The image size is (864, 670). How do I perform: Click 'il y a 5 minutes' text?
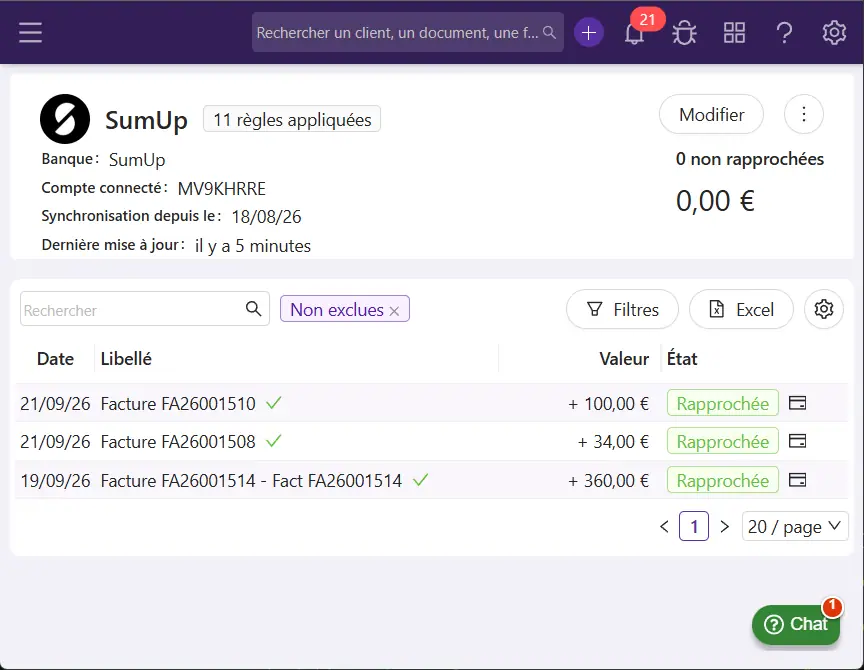click(253, 246)
